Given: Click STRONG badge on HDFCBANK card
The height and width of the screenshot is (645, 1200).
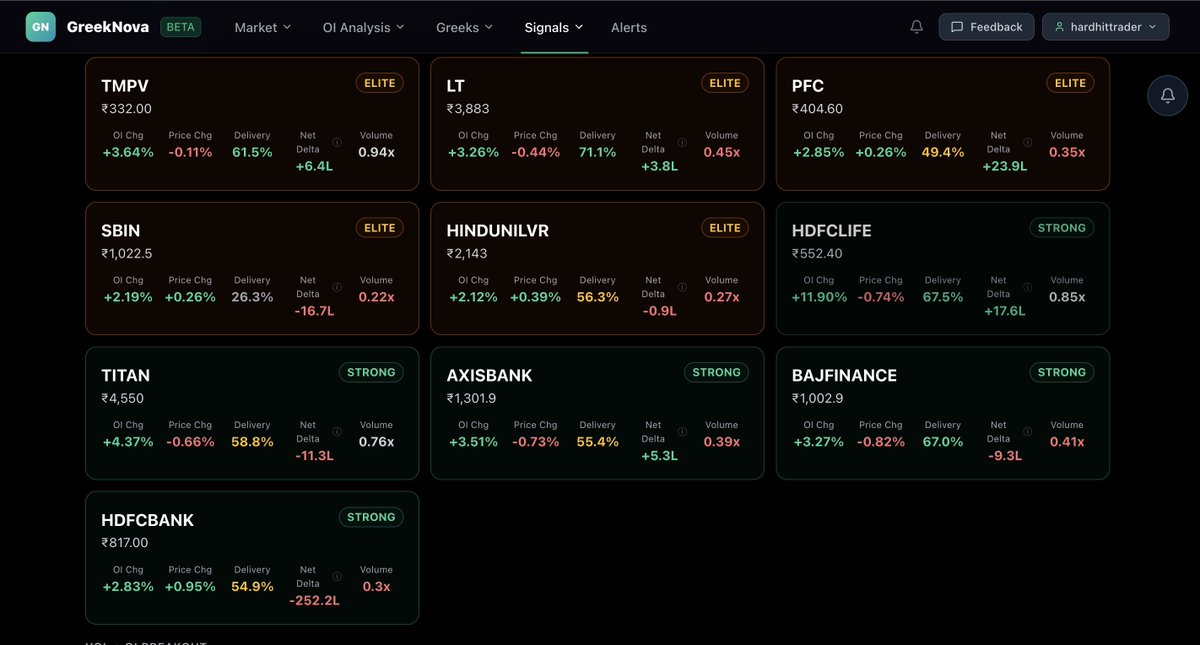Looking at the screenshot, I should click(371, 517).
